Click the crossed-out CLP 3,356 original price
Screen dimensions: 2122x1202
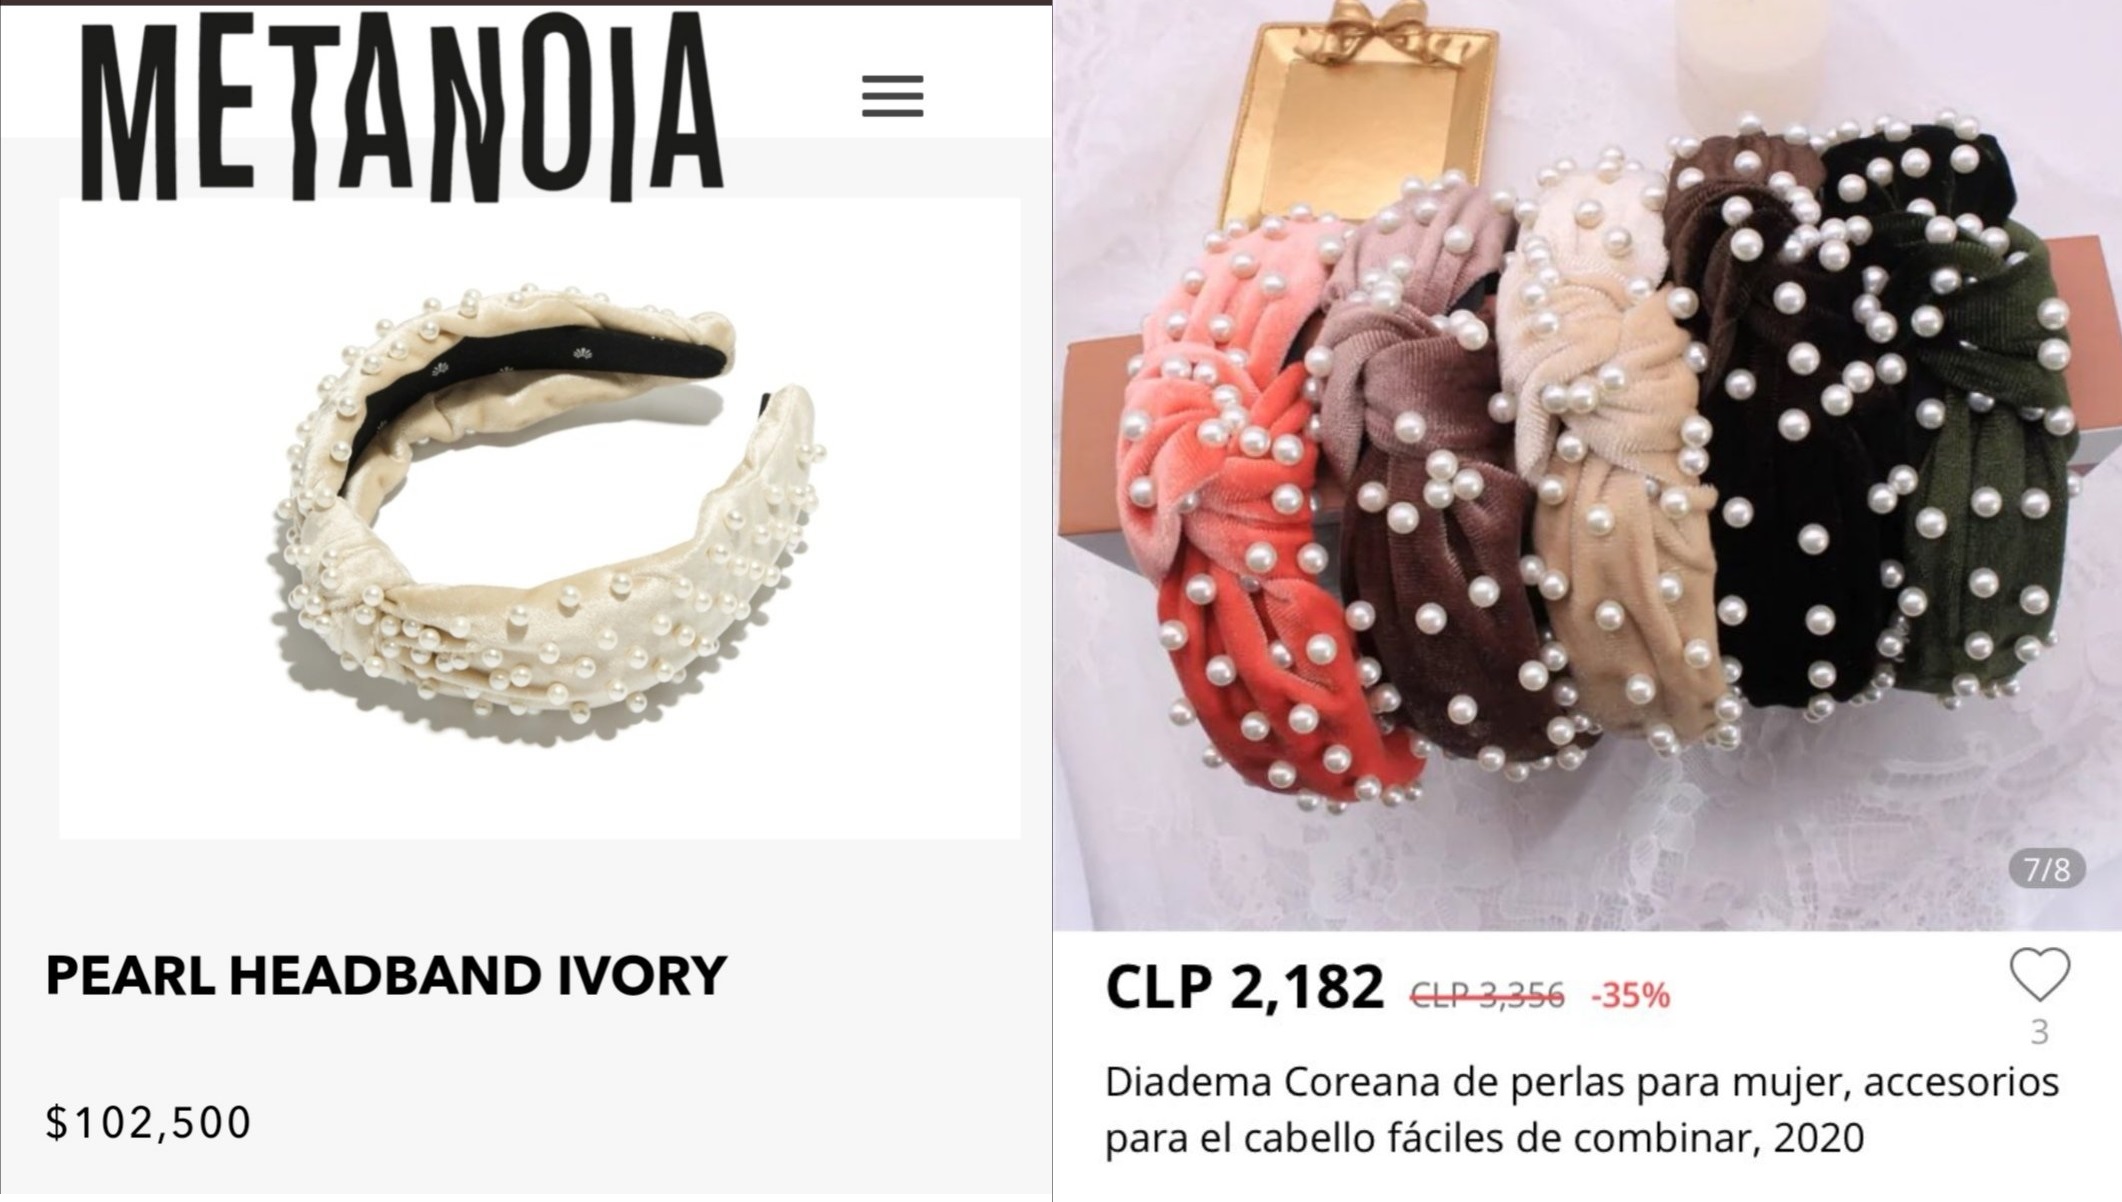coord(1487,995)
